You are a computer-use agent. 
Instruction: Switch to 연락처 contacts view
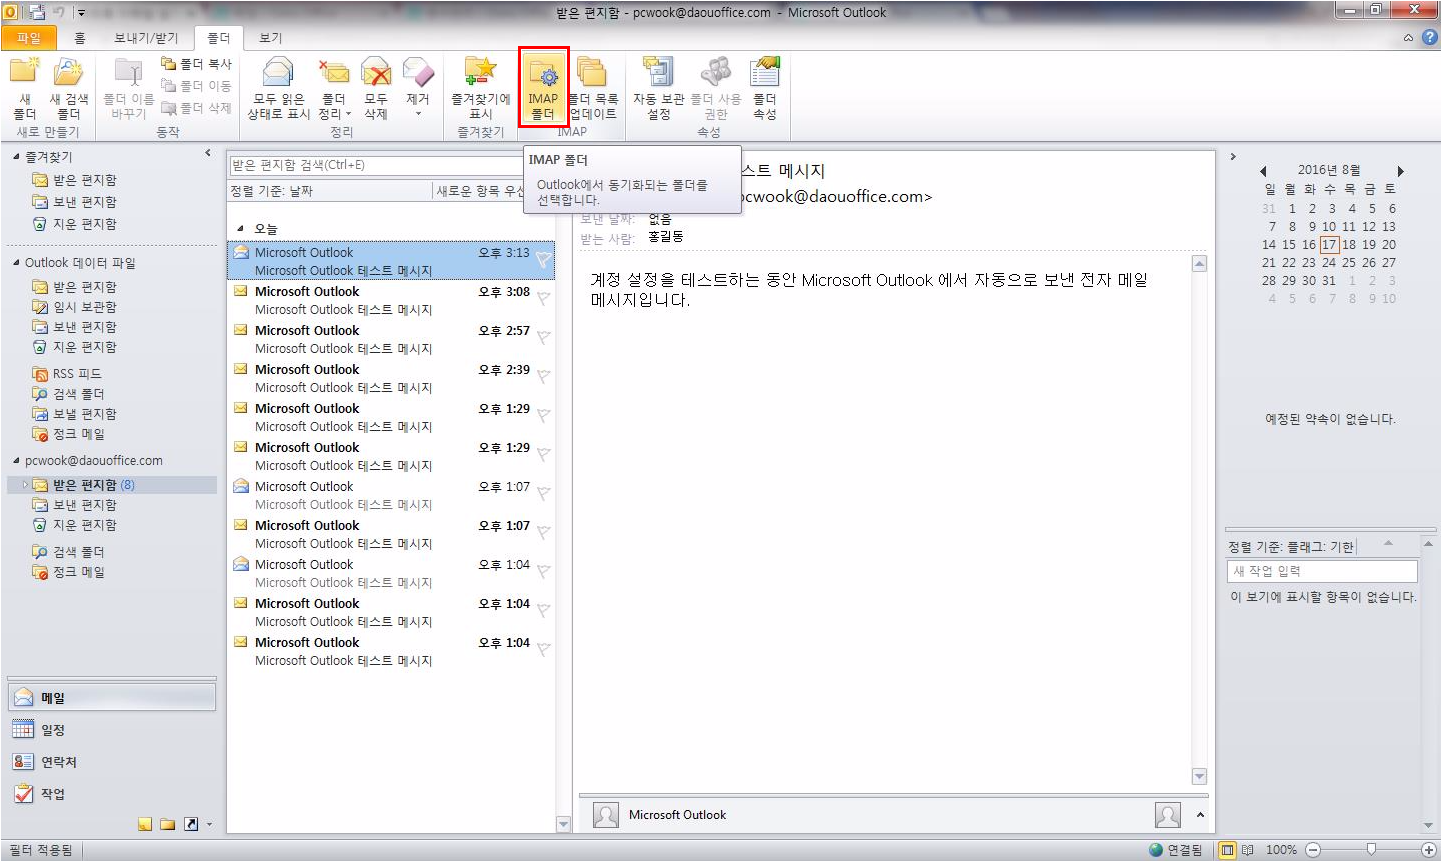coord(110,762)
